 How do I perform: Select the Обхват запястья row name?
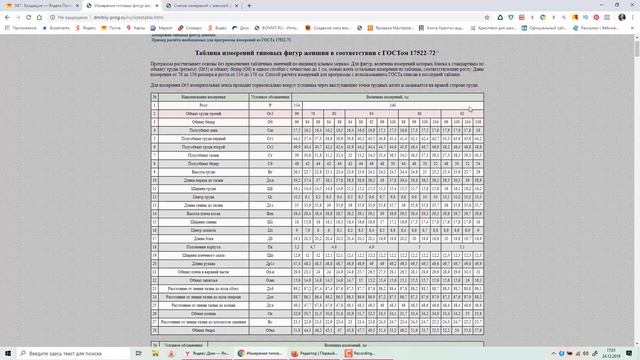[x=203, y=280]
